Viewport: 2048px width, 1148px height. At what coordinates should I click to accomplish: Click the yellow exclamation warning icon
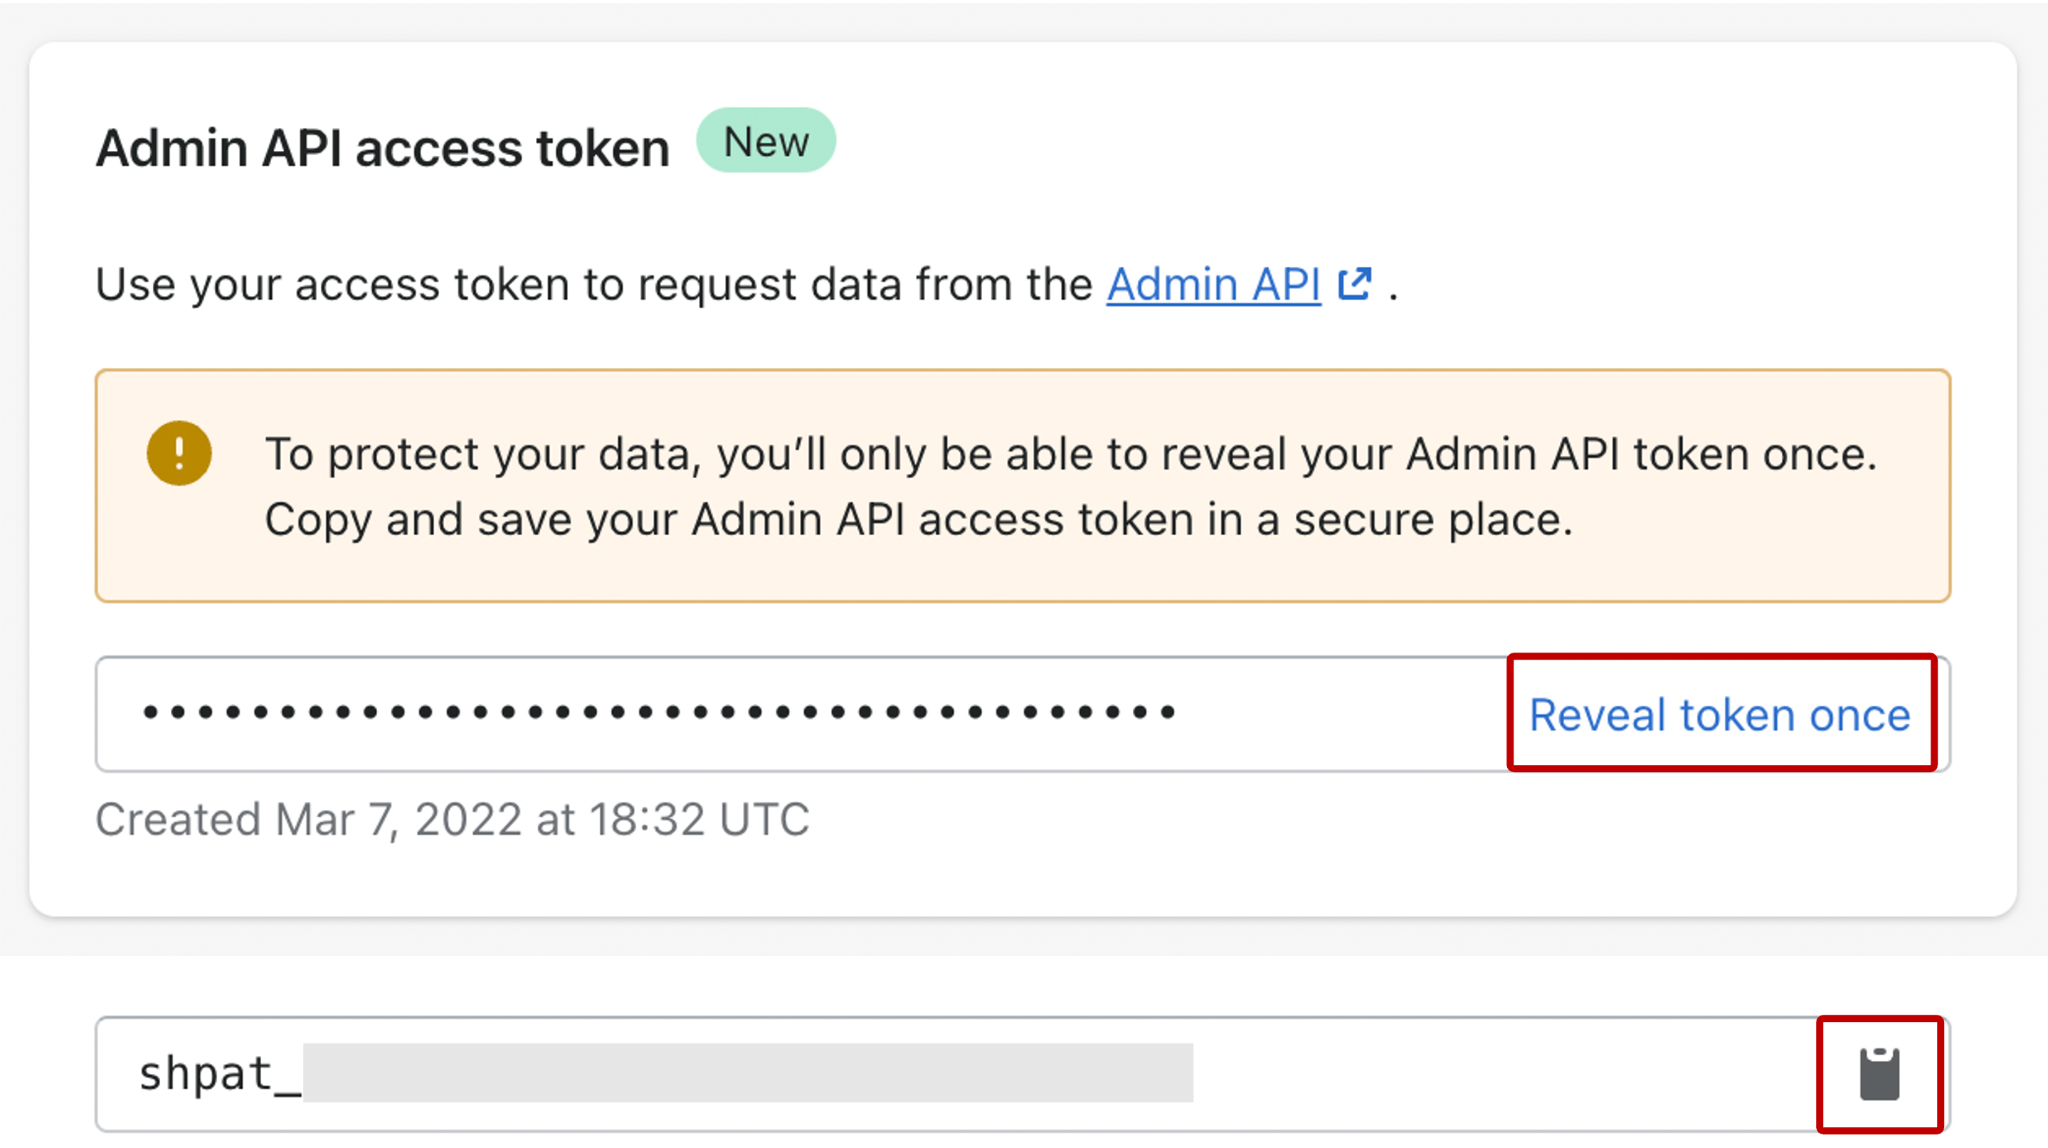coord(179,453)
